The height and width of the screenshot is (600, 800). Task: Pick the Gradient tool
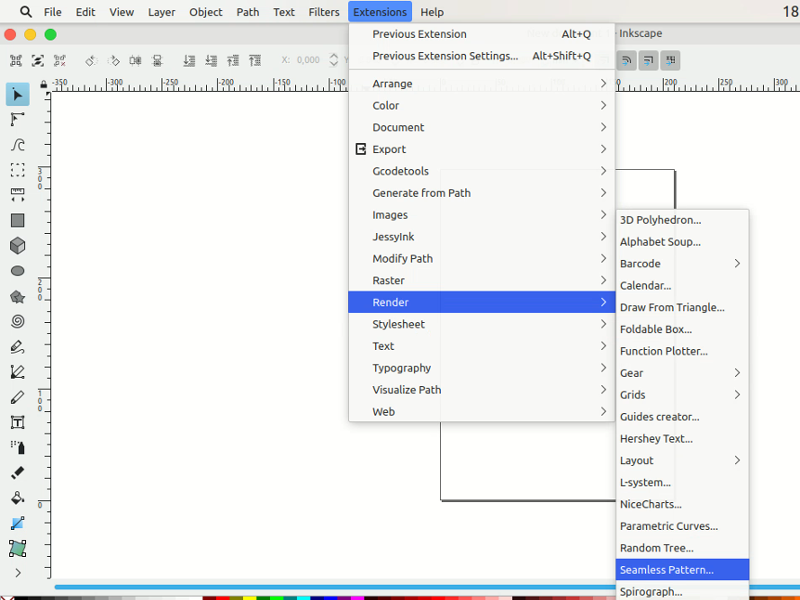16,522
